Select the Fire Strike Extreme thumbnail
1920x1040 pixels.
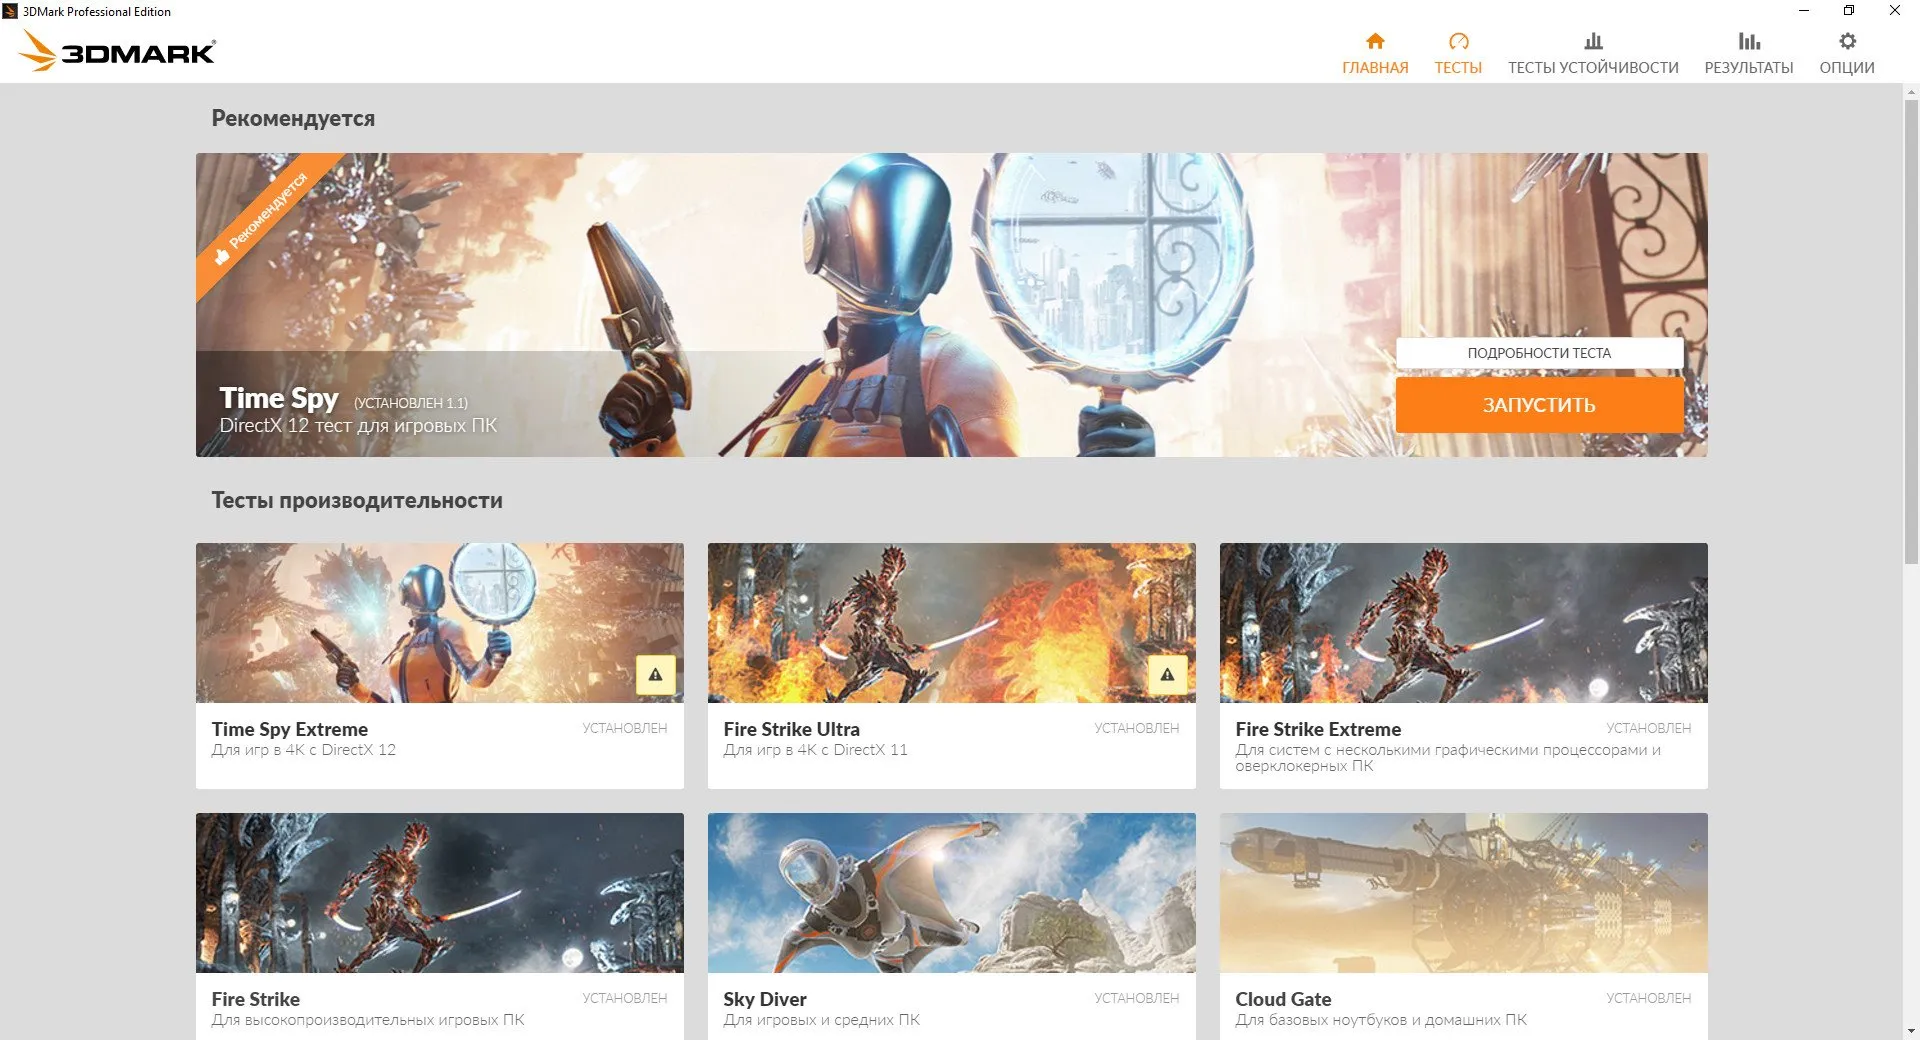pyautogui.click(x=1464, y=623)
